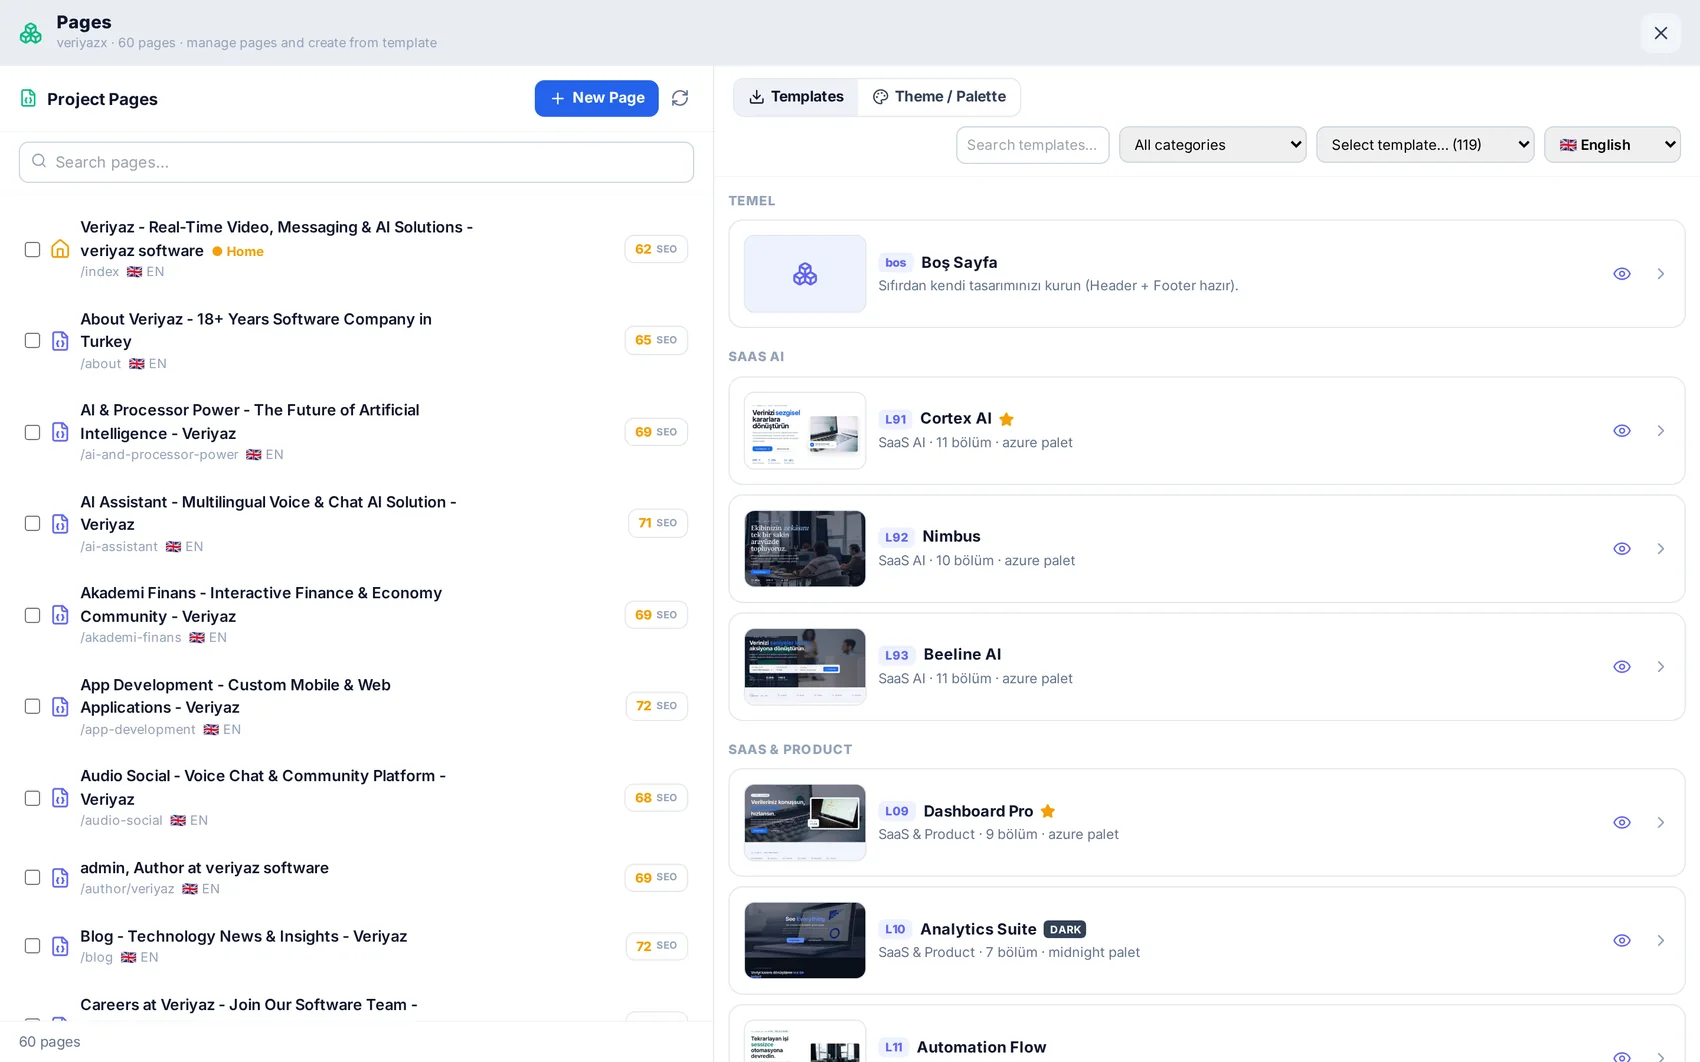Expand the Beeline AI template chevron
Image resolution: width=1700 pixels, height=1062 pixels.
tap(1661, 667)
